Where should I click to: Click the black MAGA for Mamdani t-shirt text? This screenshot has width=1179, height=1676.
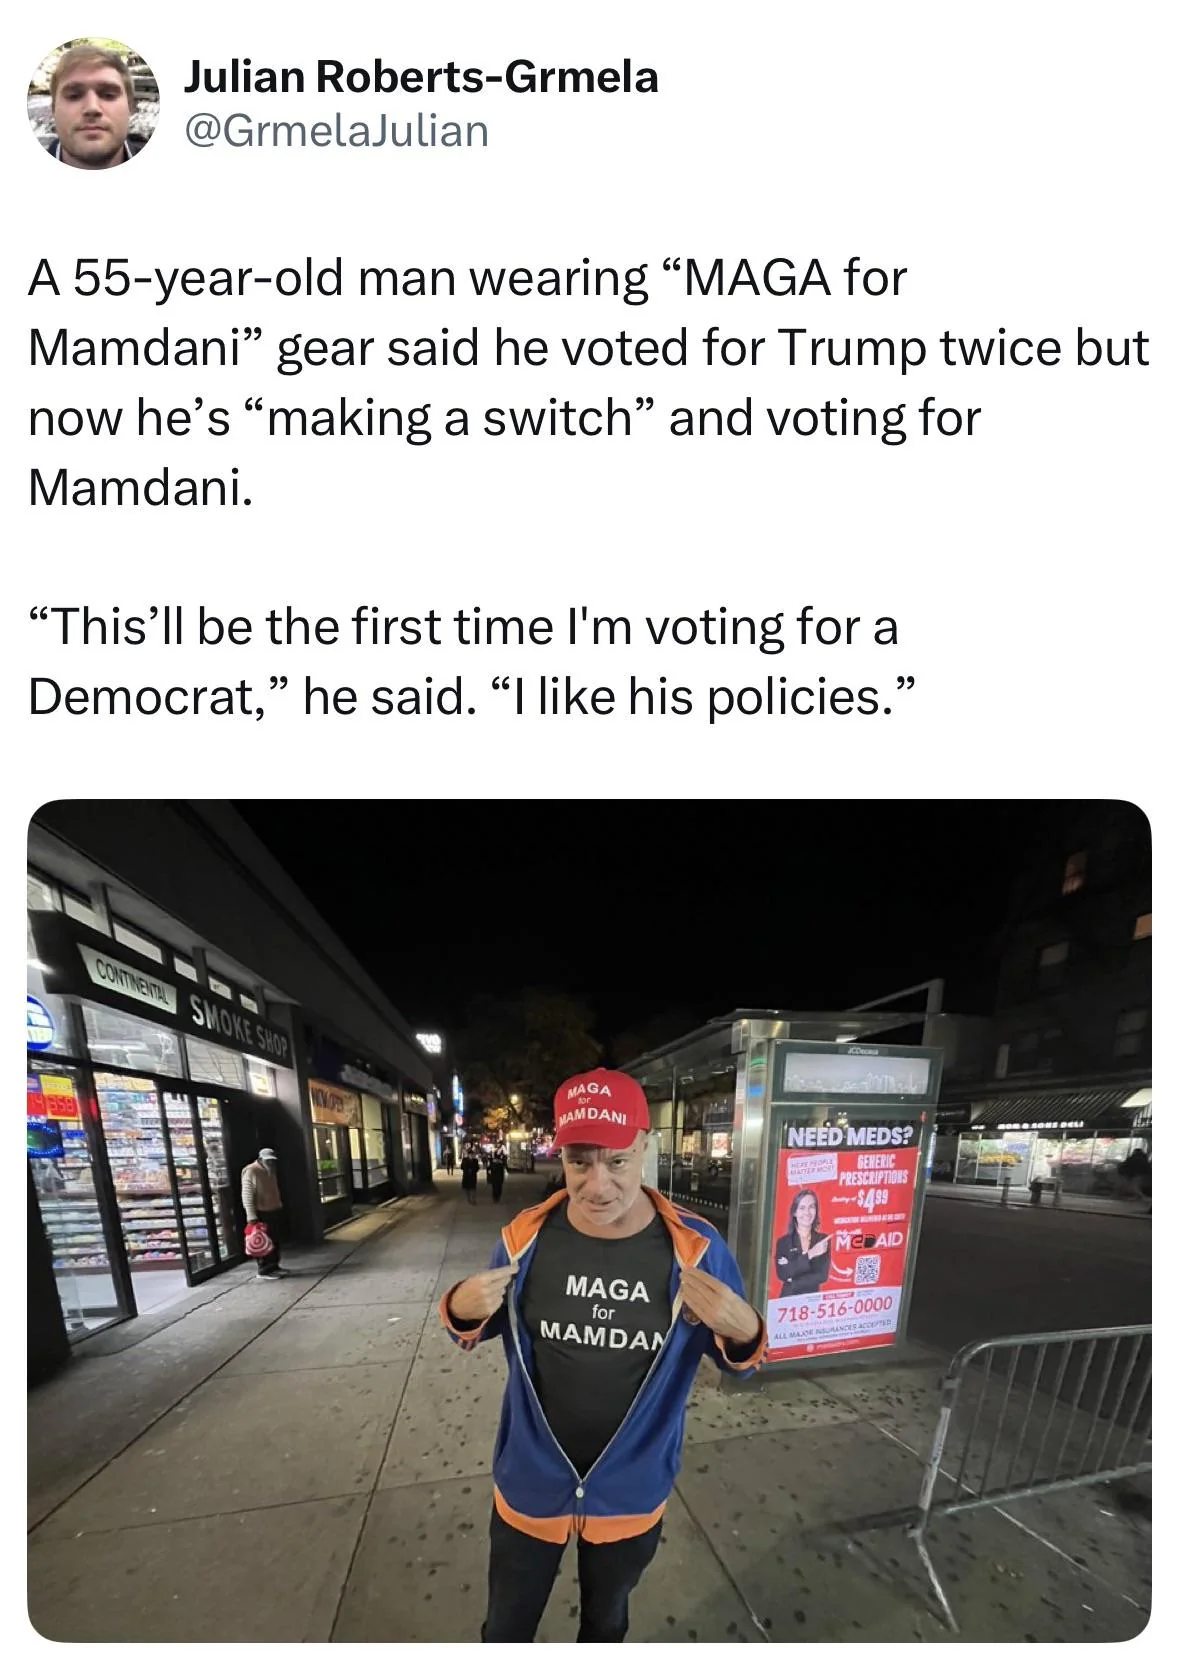(x=605, y=1310)
